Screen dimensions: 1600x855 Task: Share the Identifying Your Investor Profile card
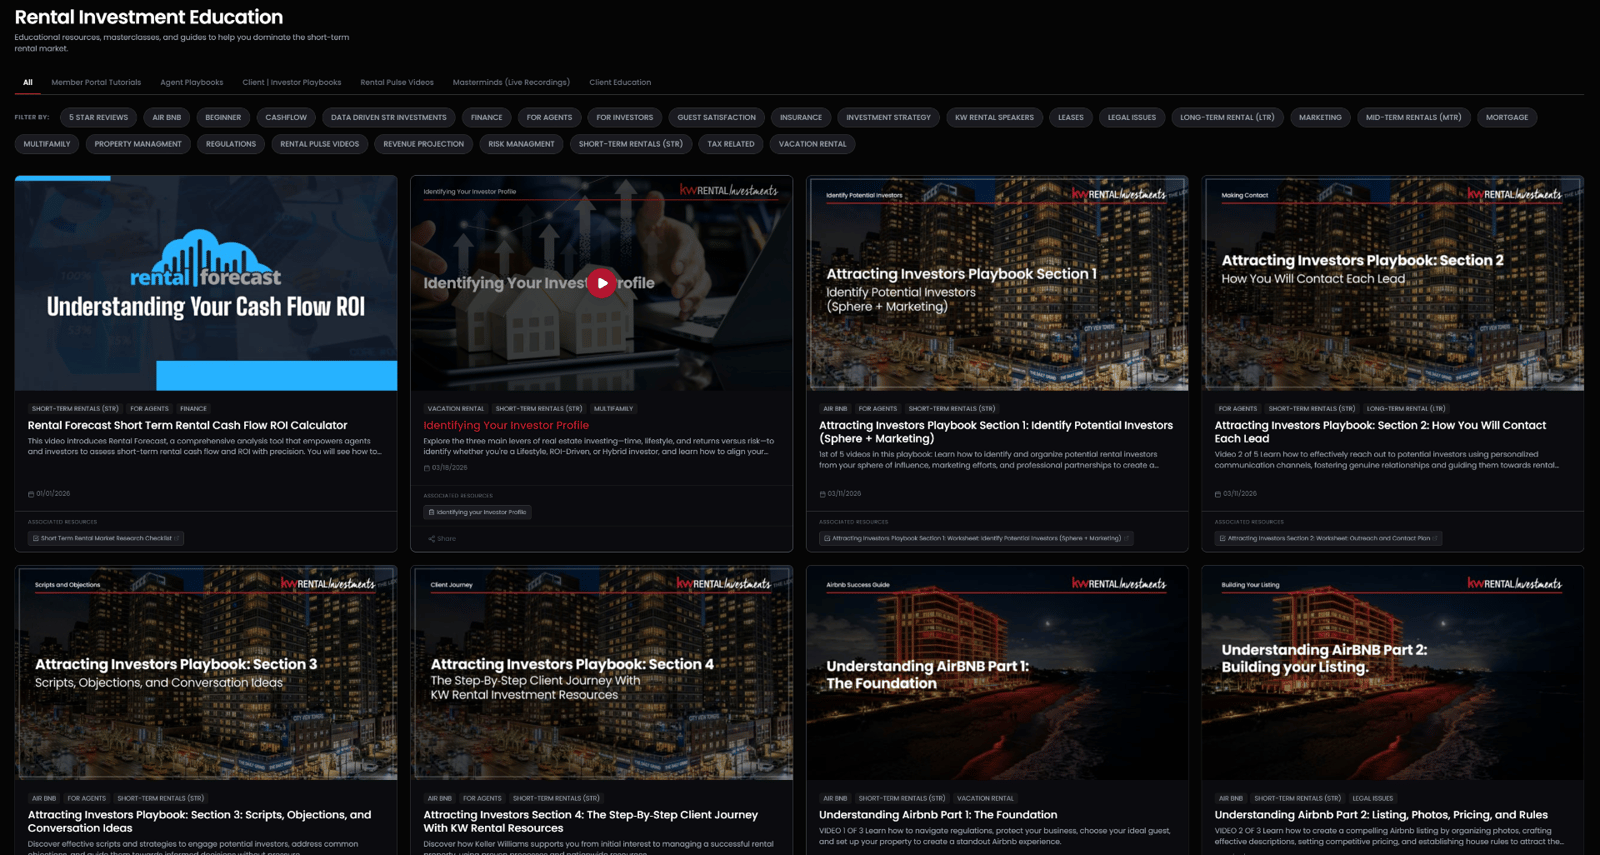(442, 538)
